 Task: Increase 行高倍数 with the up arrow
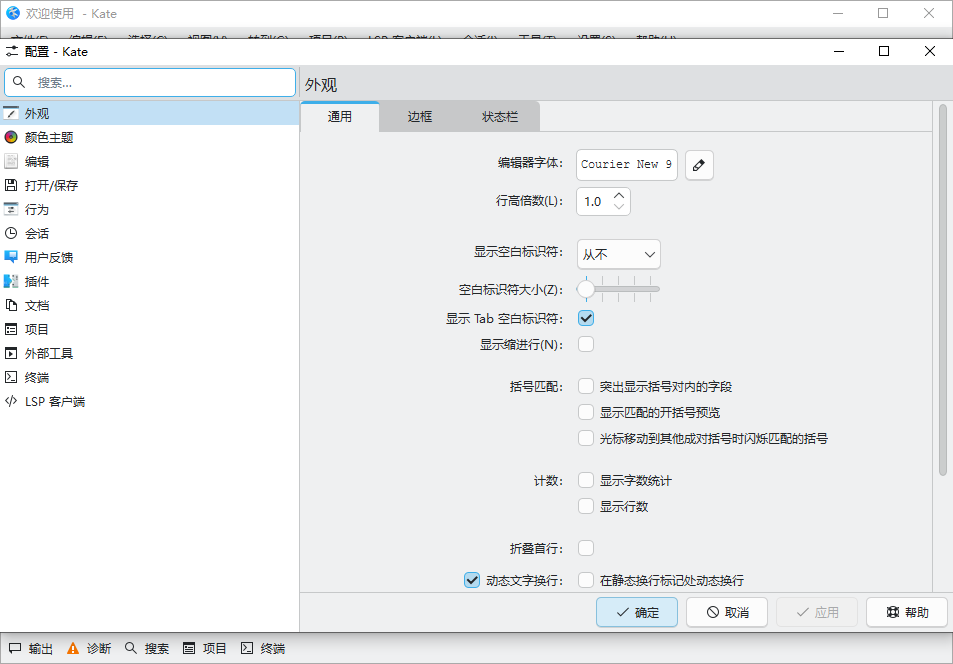click(619, 196)
